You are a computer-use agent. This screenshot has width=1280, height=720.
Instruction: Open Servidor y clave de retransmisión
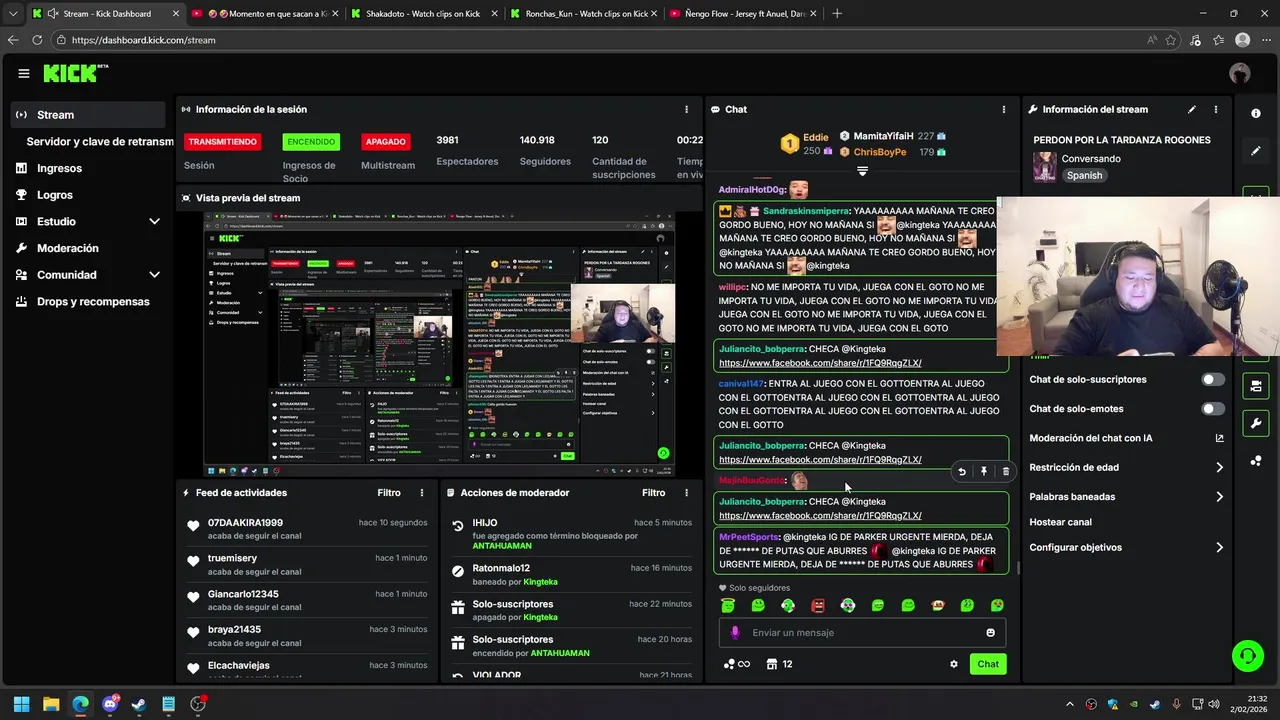coord(100,141)
